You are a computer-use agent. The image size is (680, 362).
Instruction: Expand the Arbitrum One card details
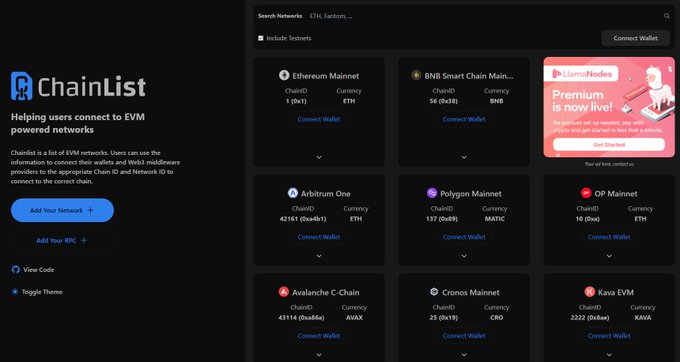tap(319, 256)
